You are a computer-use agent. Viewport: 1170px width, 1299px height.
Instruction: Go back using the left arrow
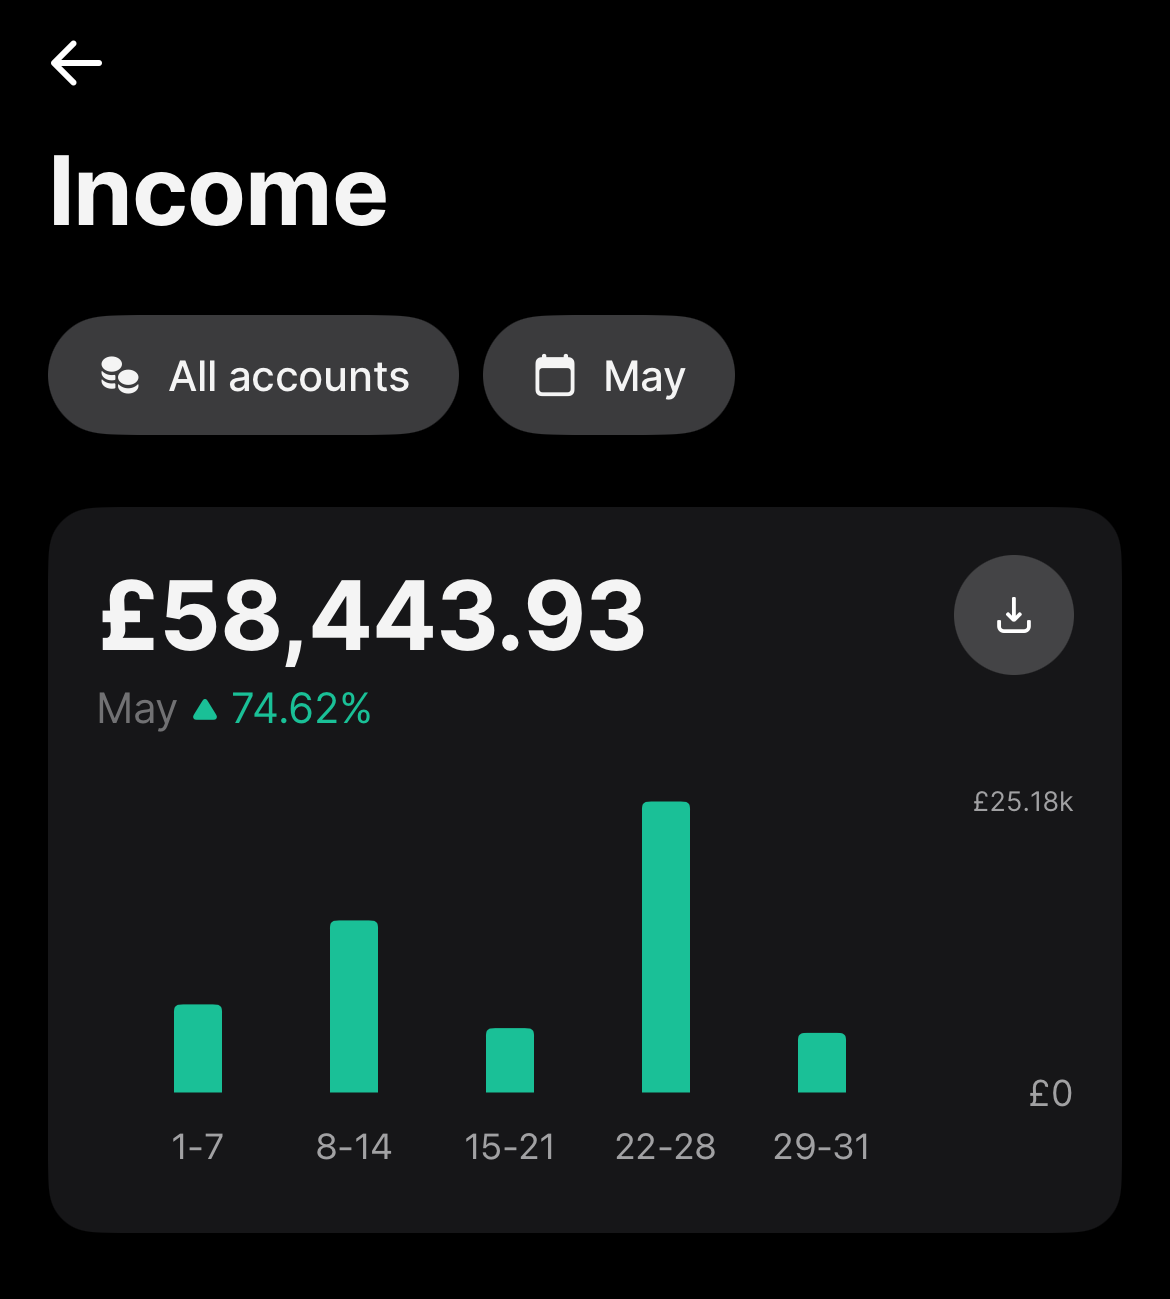point(76,63)
